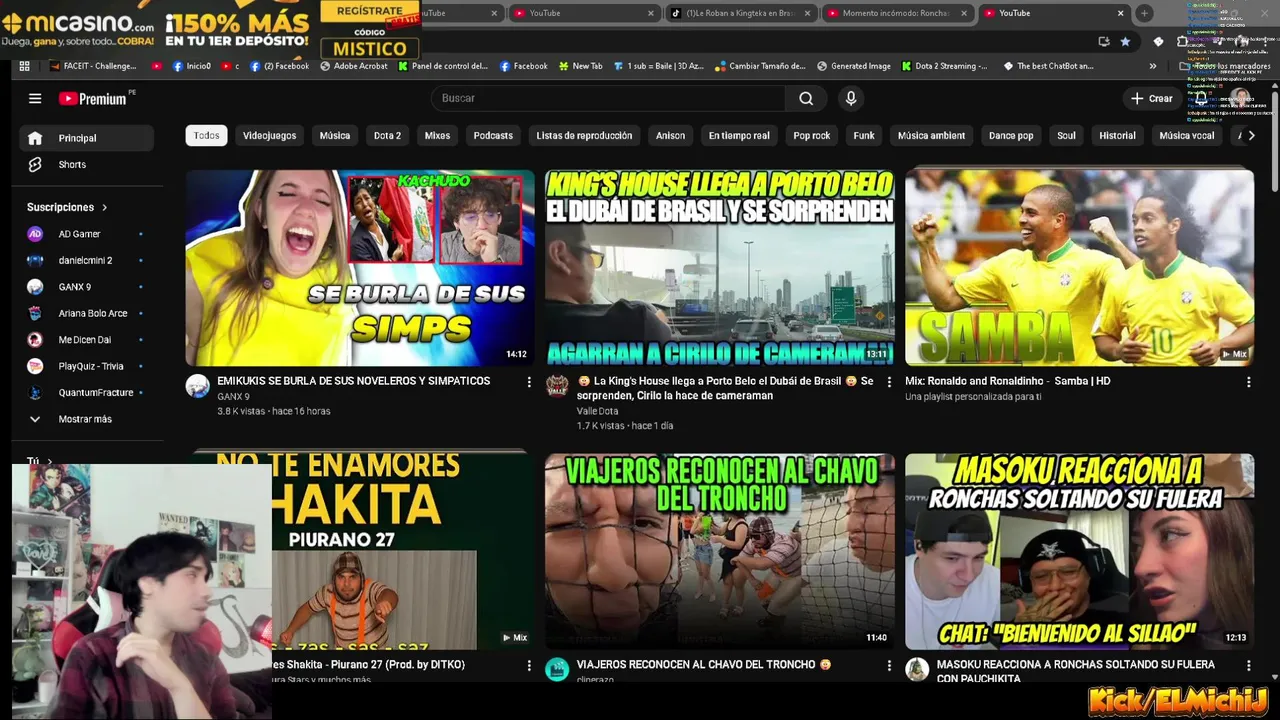1280x720 pixels.
Task: Open AD Gamer subscription channel
Action: click(86, 234)
